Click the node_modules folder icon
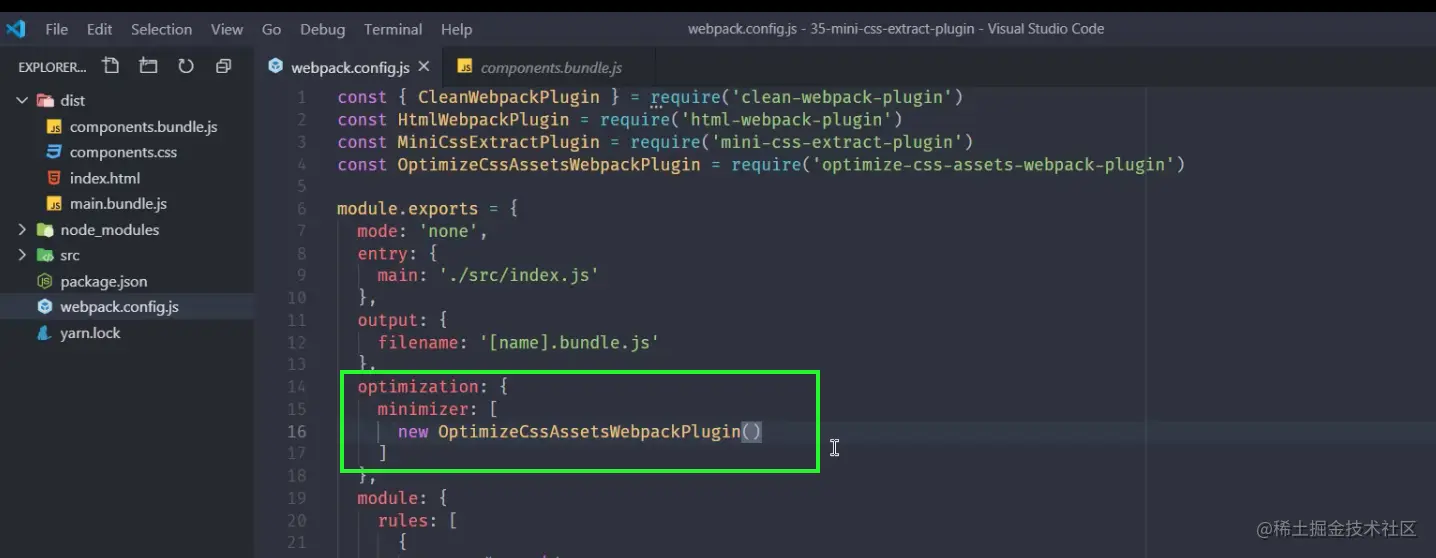The image size is (1436, 558). point(45,229)
